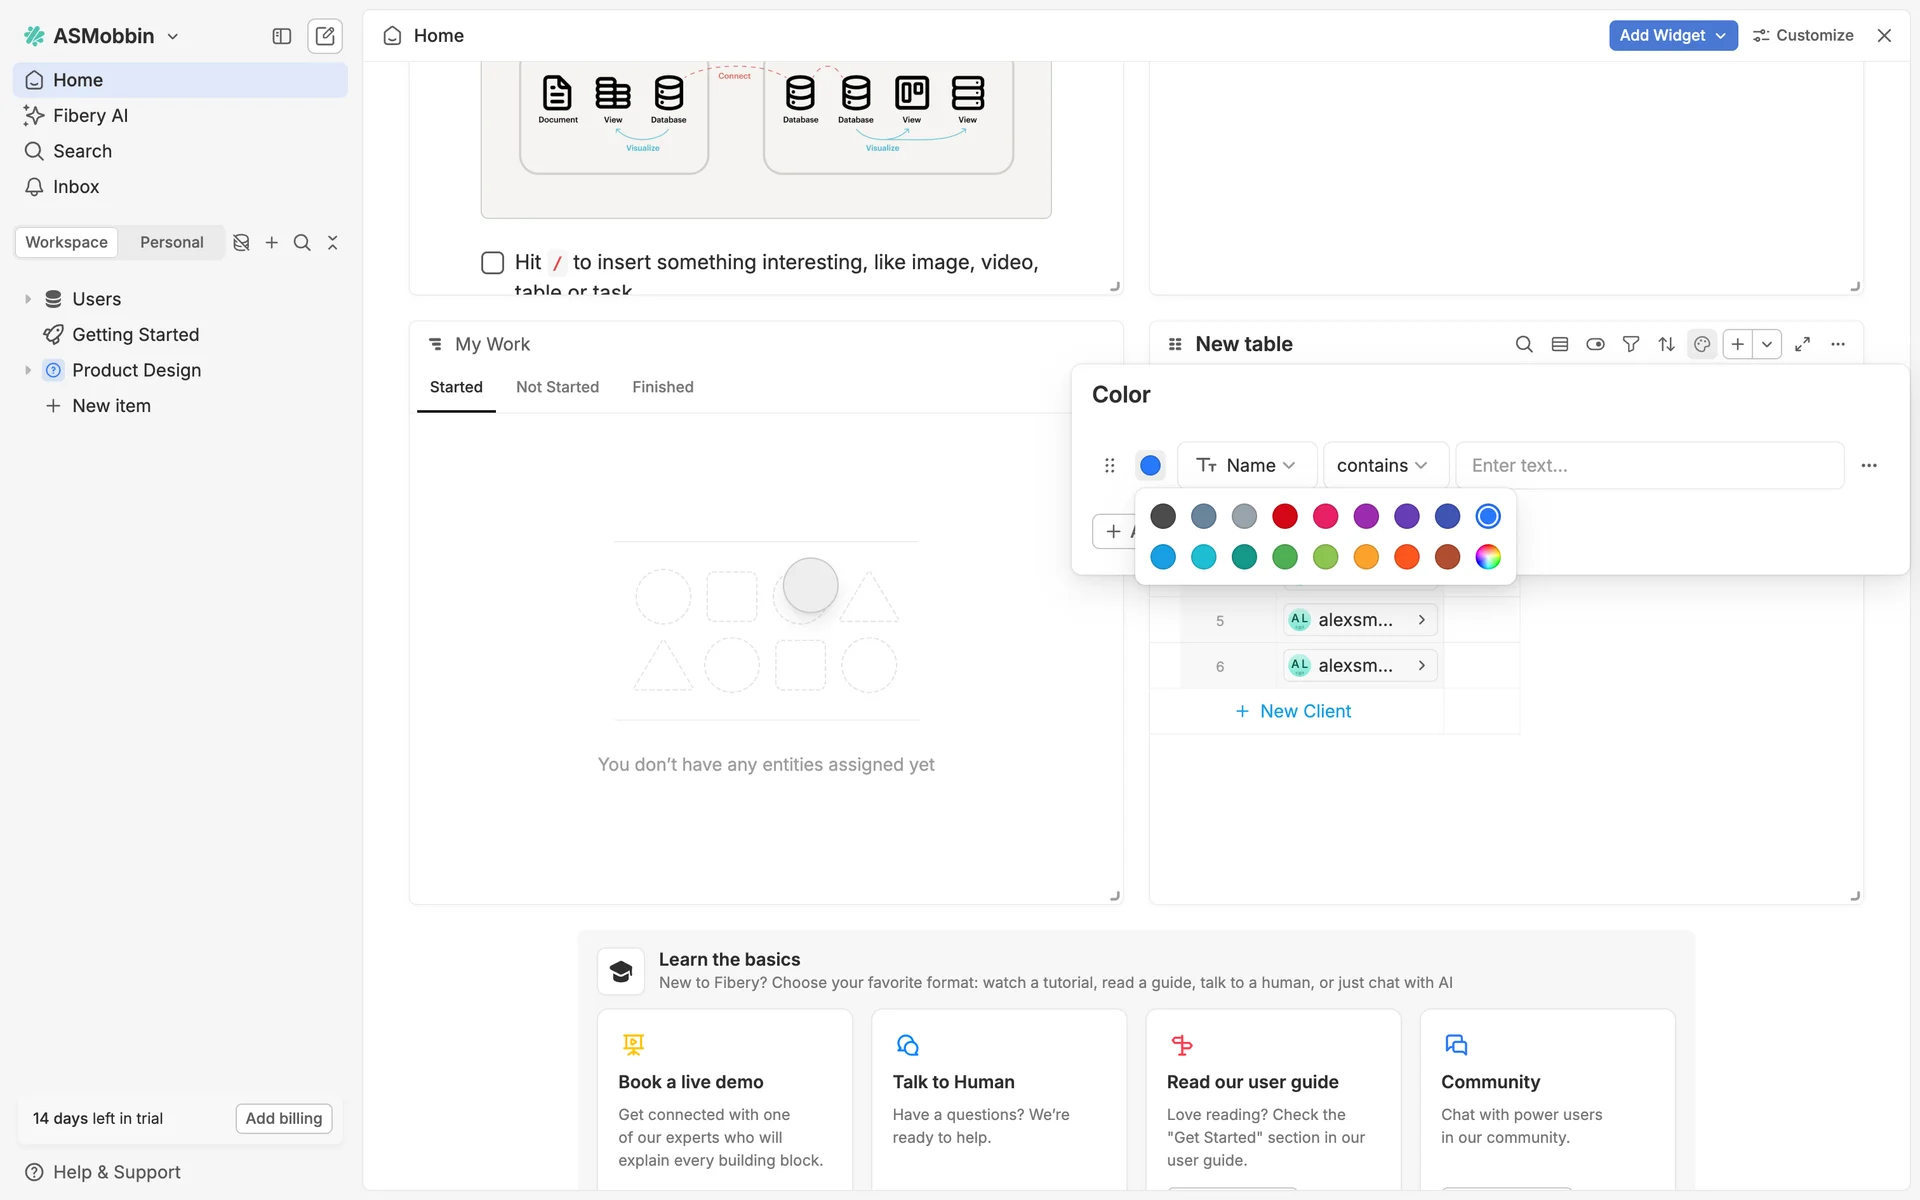
Task: Open the Name field dropdown in Color rule
Action: coord(1247,465)
